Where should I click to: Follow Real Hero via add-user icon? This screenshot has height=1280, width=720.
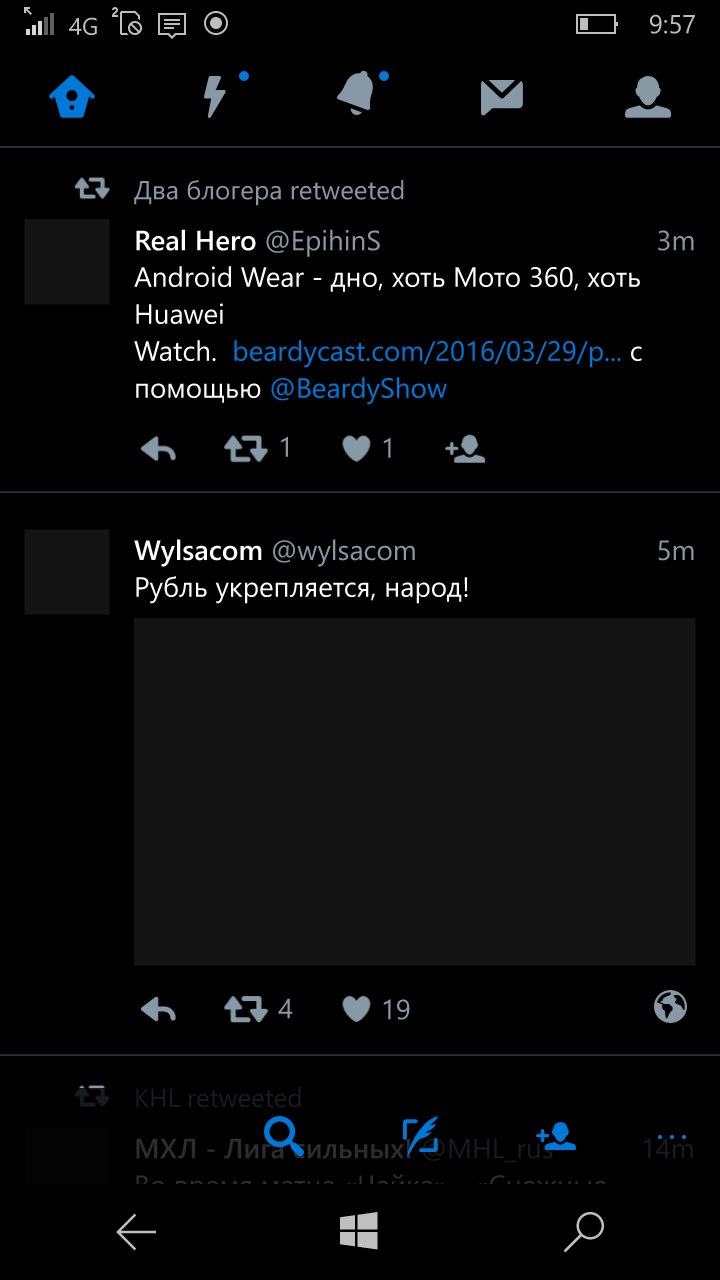[x=465, y=449]
